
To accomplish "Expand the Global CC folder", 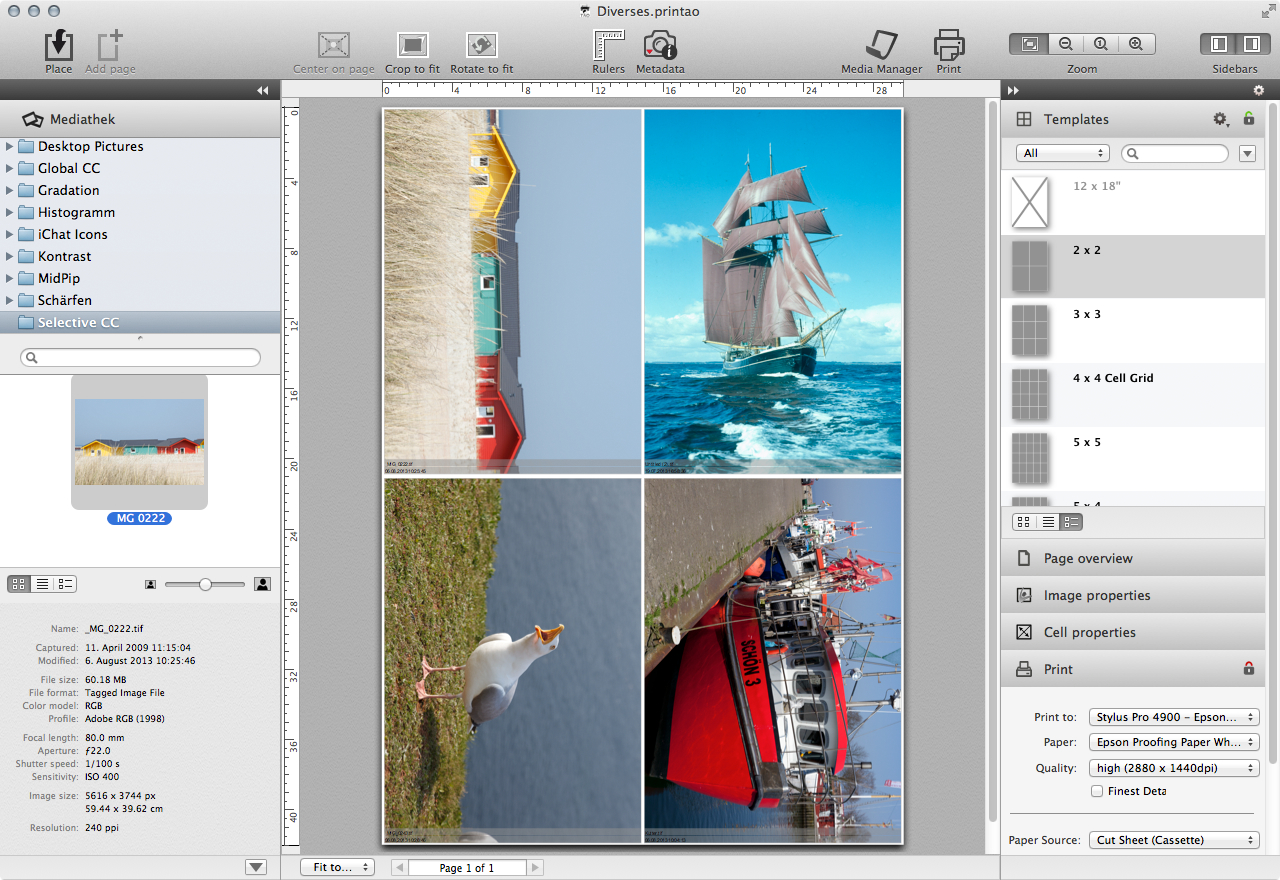I will point(10,168).
